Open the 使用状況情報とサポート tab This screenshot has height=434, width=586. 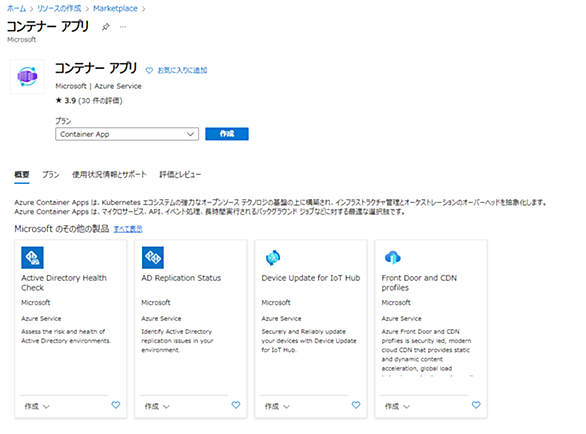(109, 175)
